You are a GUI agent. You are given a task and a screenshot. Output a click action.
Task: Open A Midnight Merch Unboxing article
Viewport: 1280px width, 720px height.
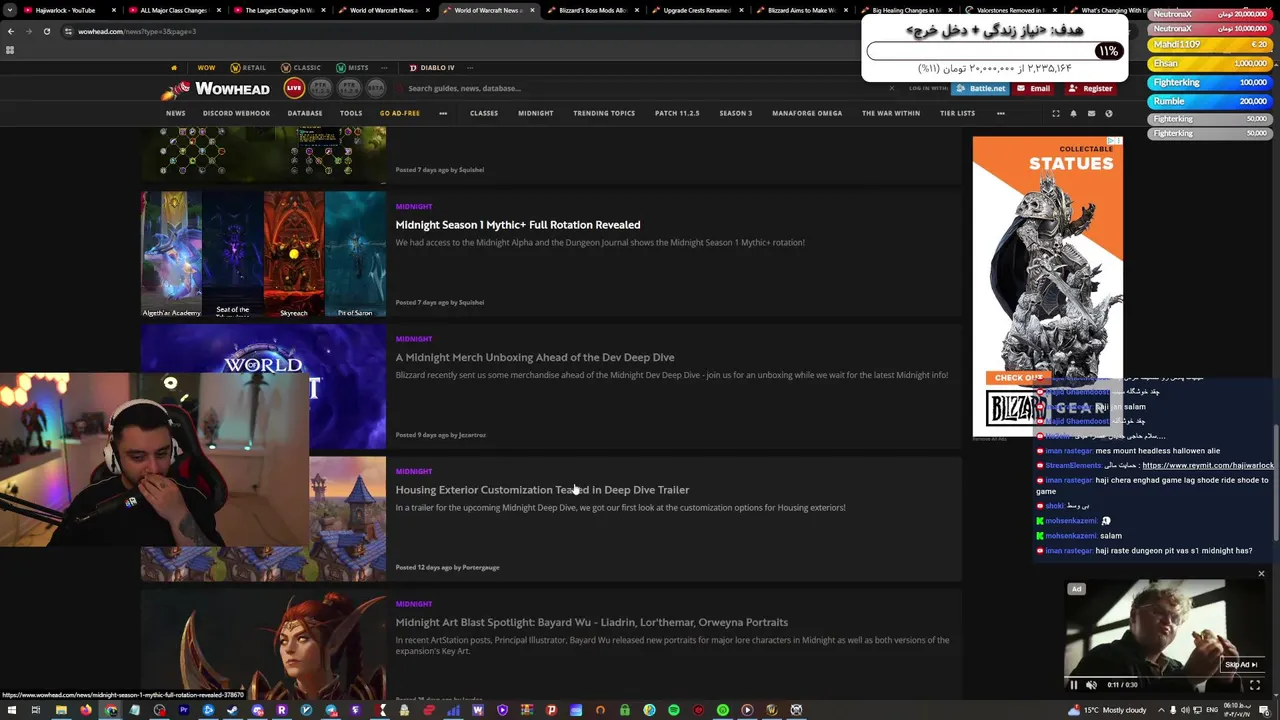click(535, 357)
